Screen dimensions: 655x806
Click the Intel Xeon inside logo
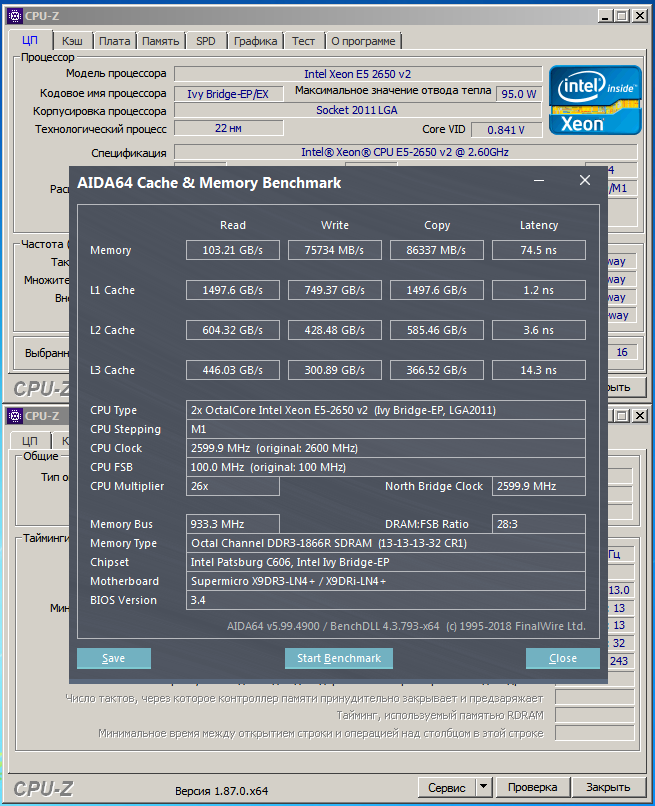tap(595, 100)
